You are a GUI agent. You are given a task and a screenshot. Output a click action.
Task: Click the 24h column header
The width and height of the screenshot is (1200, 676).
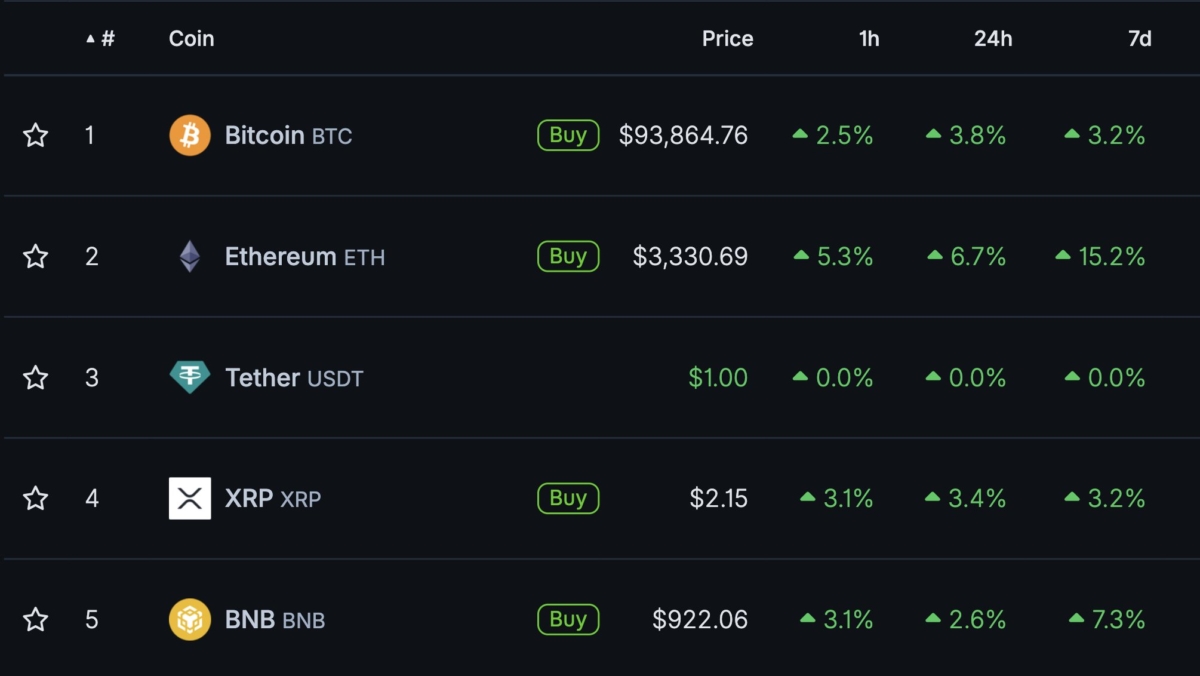[992, 38]
